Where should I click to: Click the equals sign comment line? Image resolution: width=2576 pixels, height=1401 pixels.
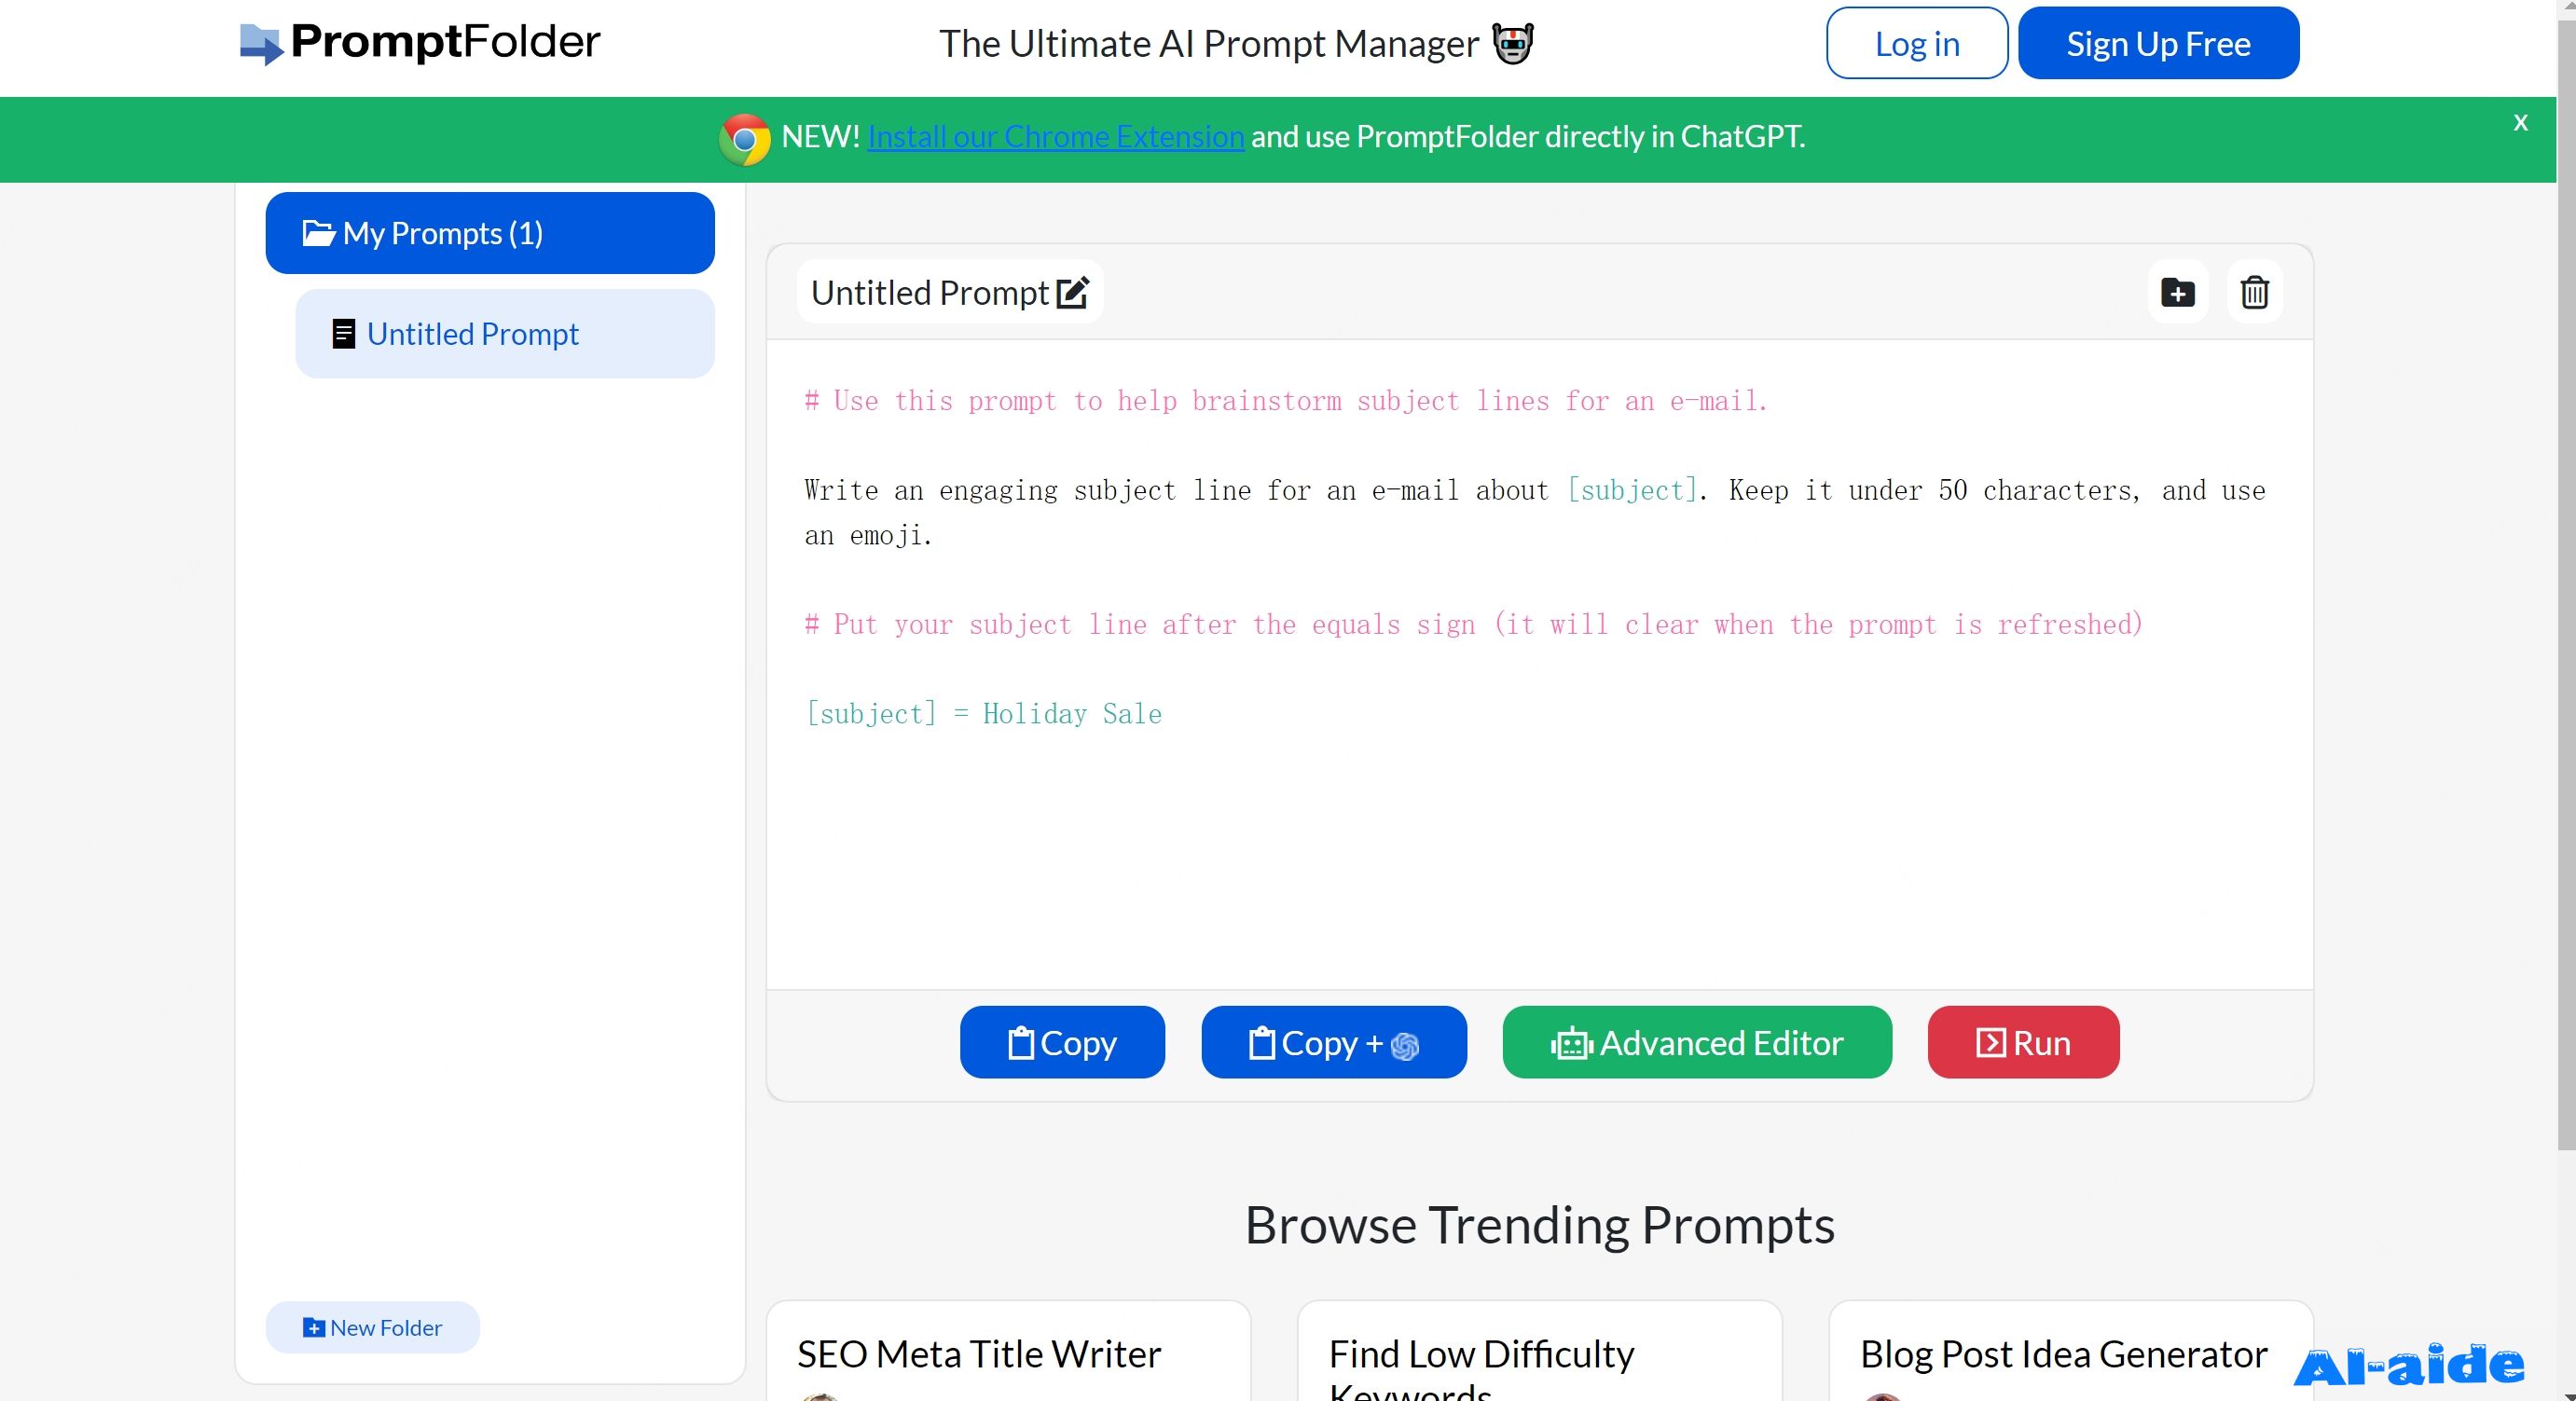click(x=1473, y=625)
